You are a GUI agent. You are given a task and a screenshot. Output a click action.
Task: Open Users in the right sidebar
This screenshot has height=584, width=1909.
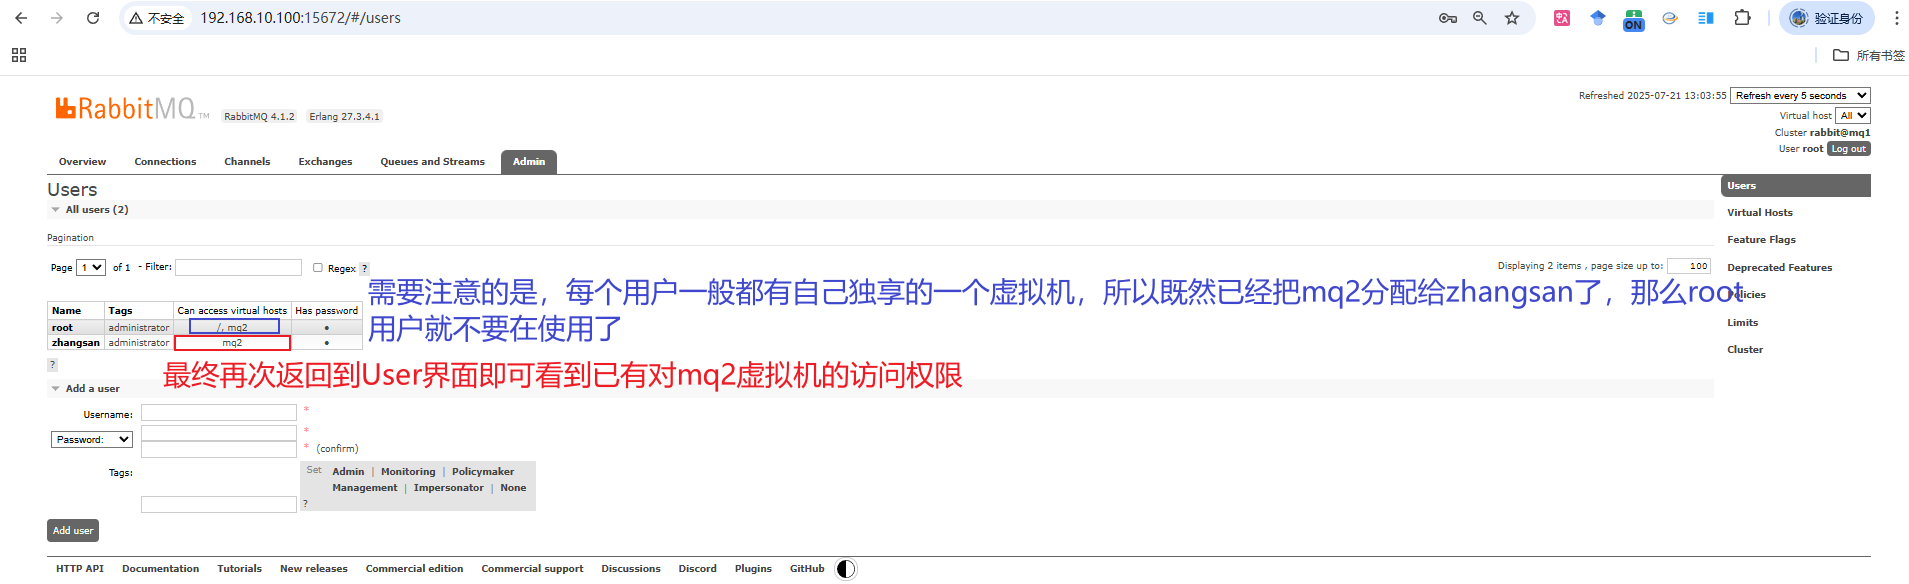[1795, 185]
